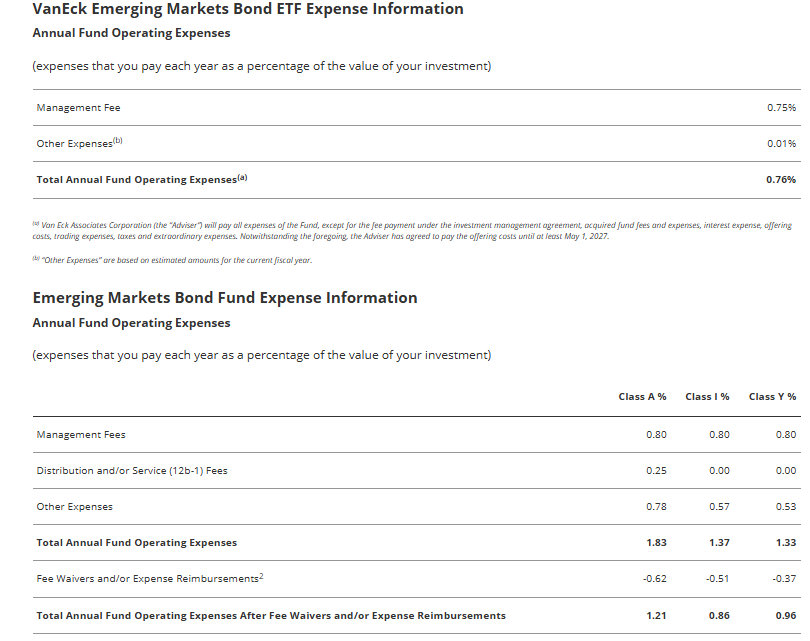
Task: Click the 'Class I %' column header
Action: click(707, 397)
